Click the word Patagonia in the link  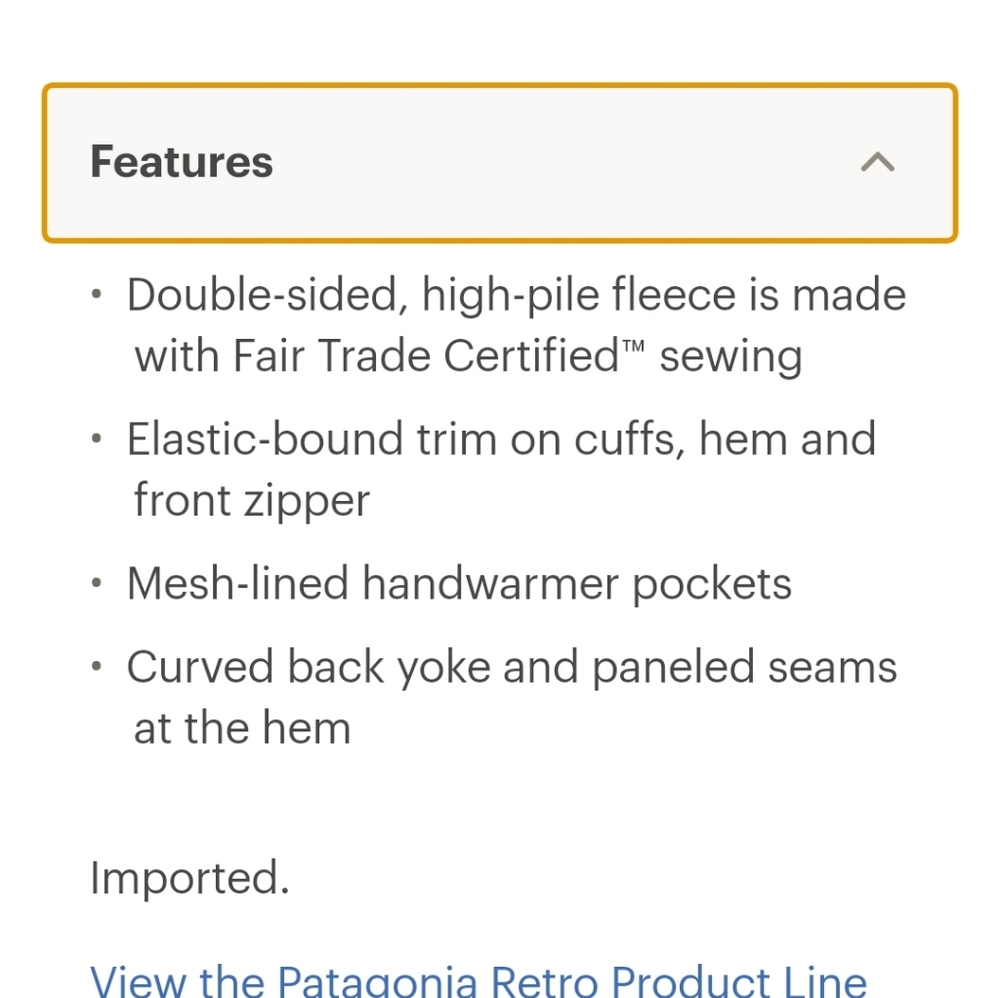pos(377,980)
